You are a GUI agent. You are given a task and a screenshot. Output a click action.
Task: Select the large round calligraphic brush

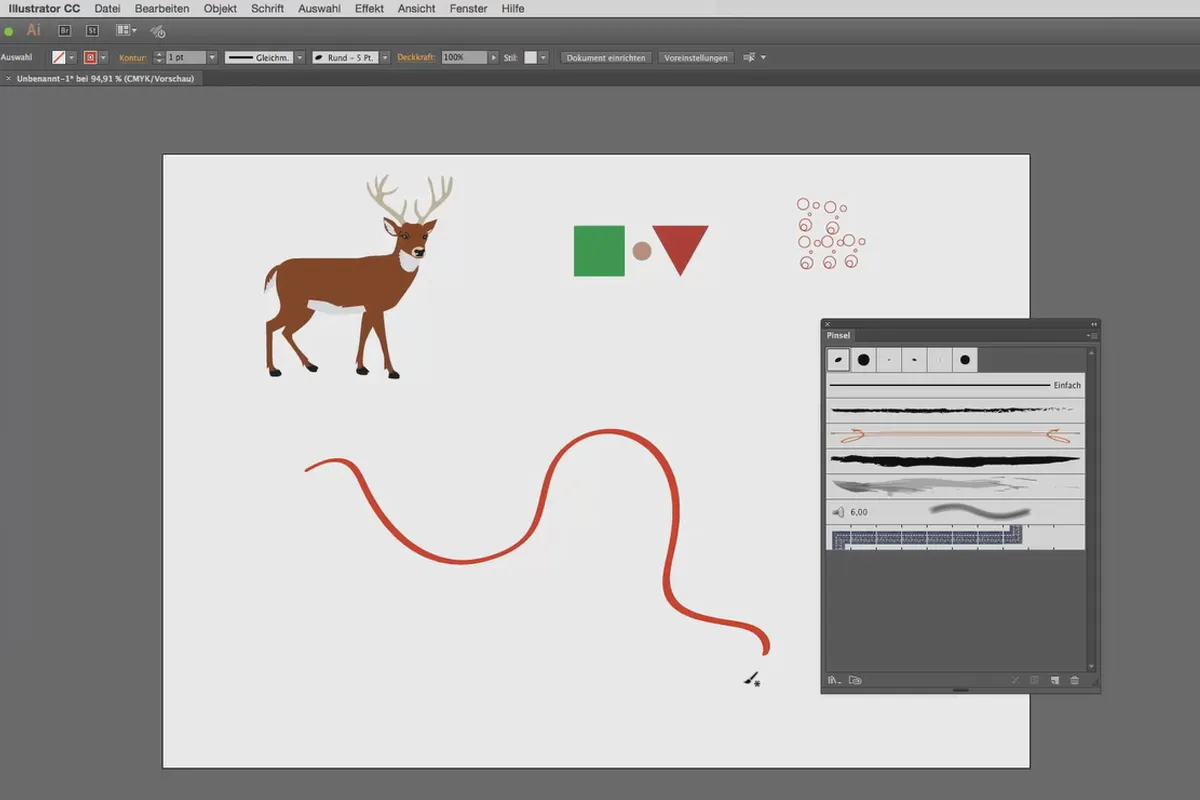coord(863,359)
